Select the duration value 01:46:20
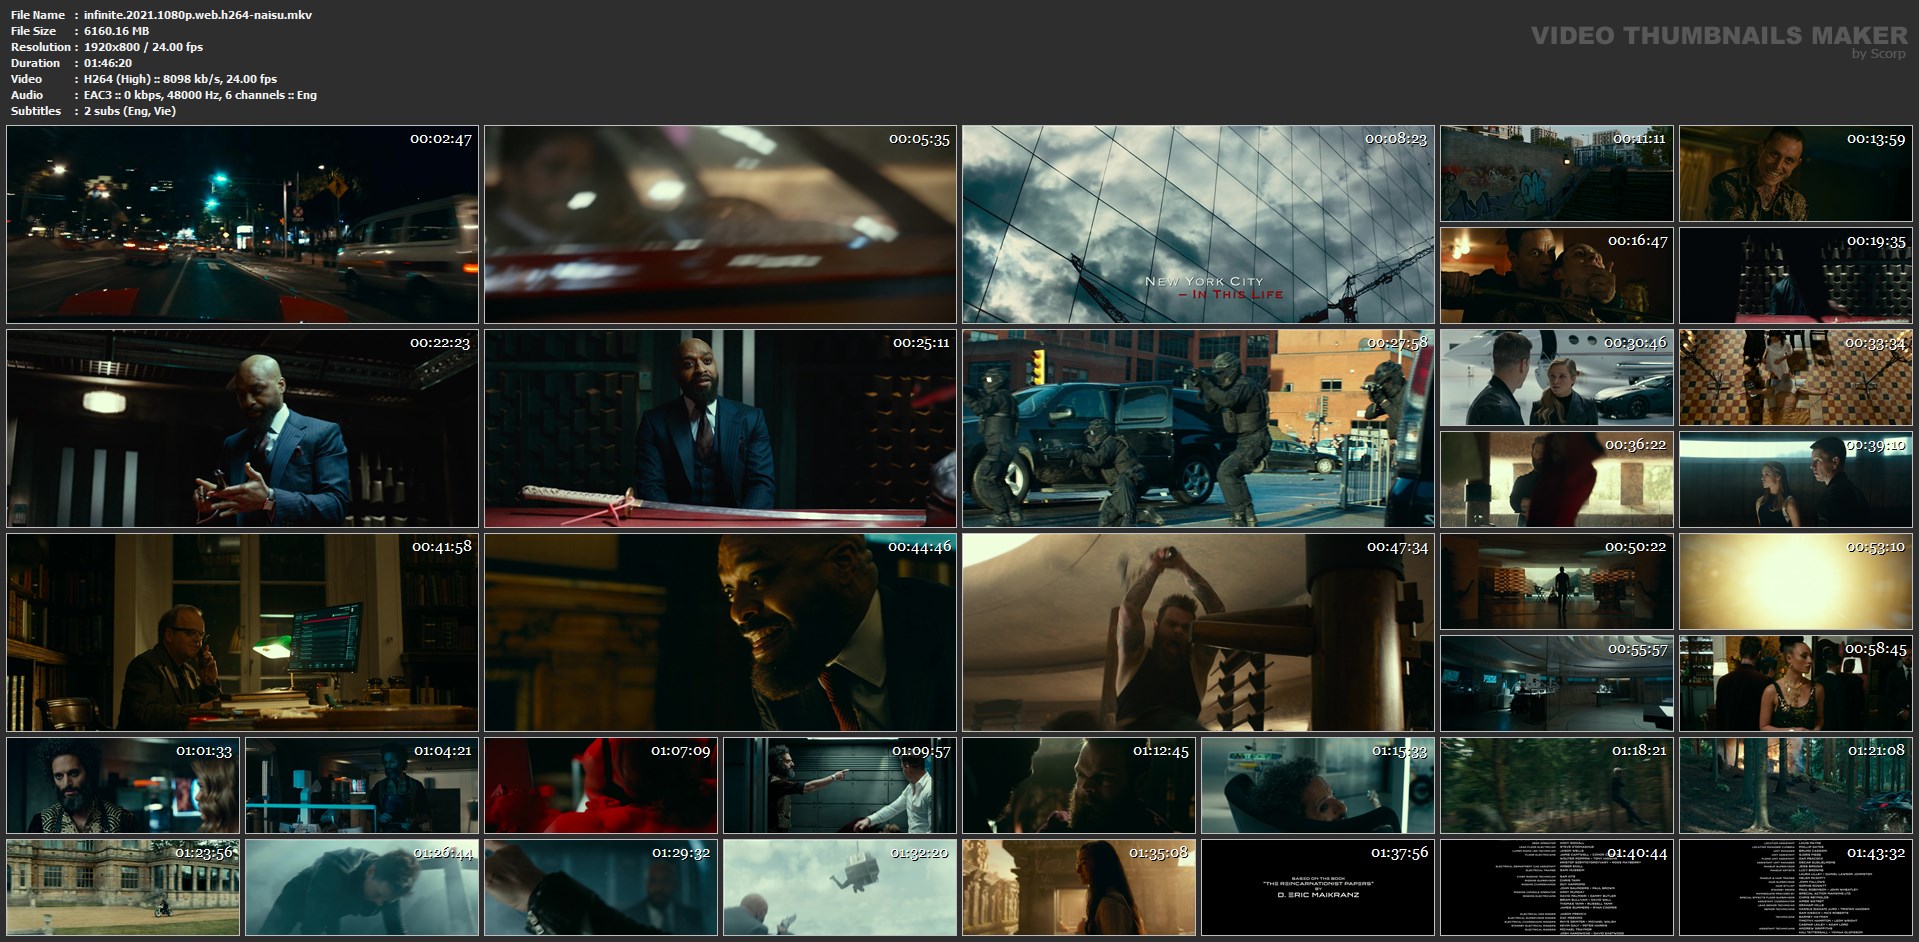This screenshot has height=942, width=1919. 108,63
